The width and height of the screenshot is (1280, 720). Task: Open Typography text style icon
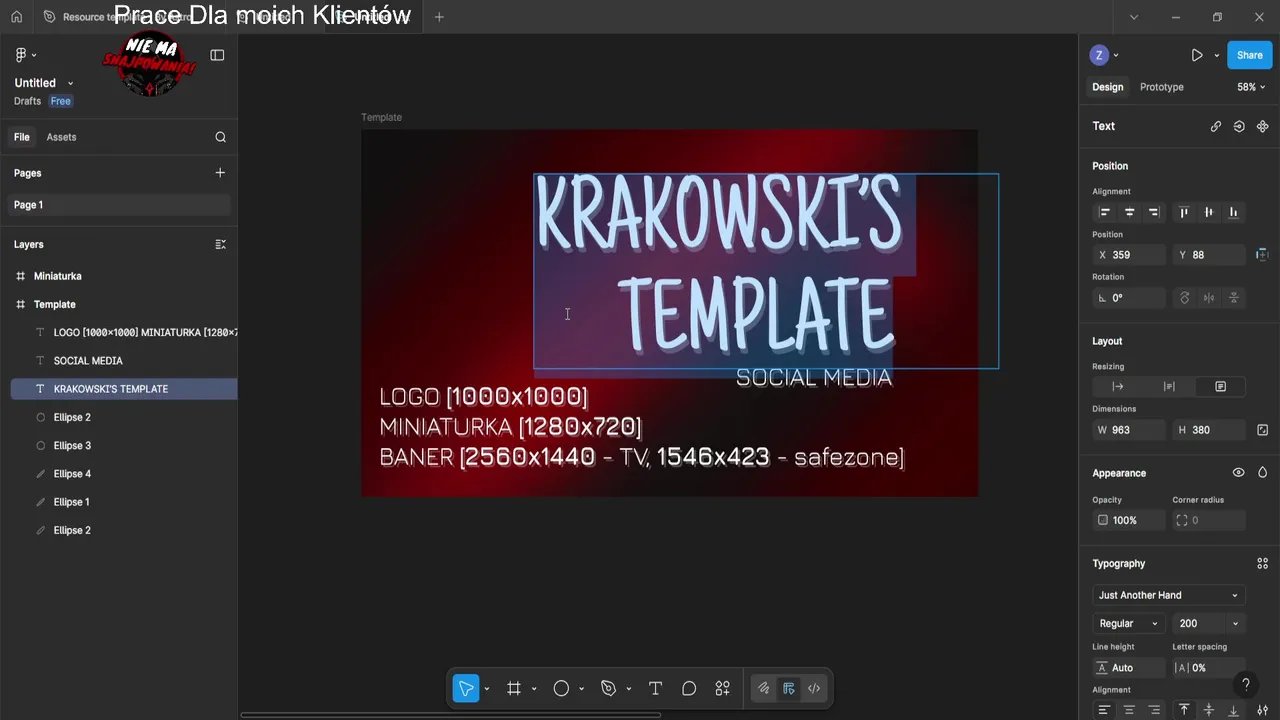click(x=1262, y=564)
